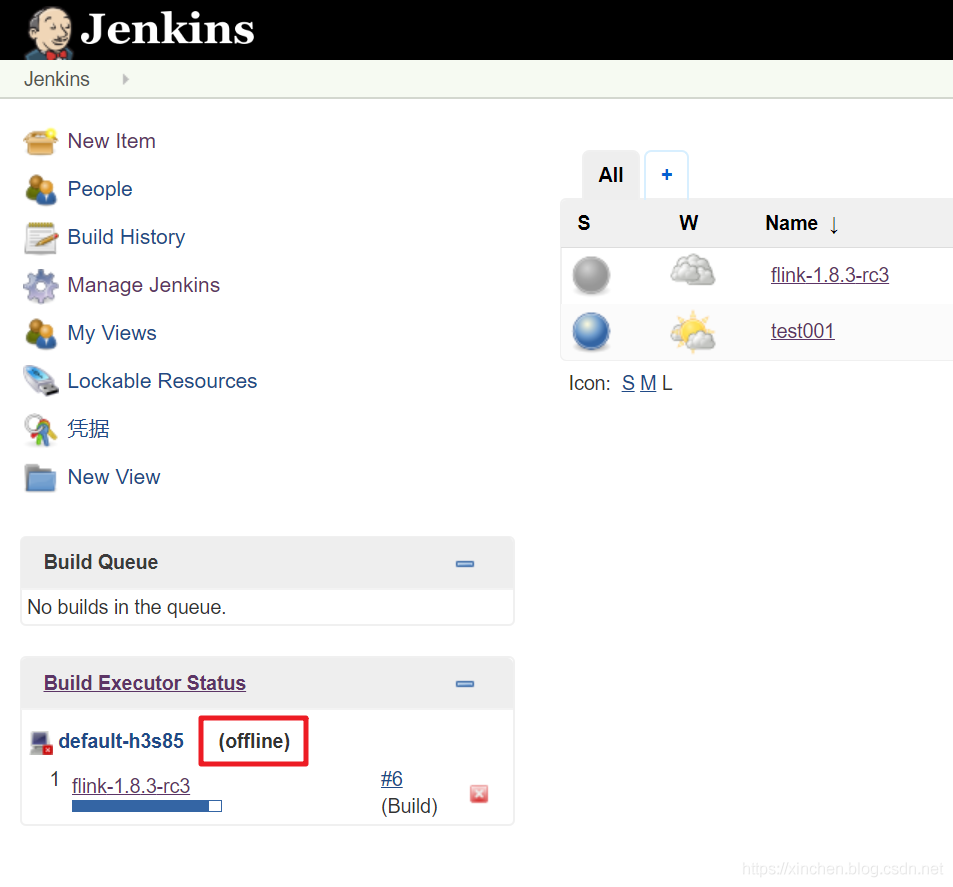Click the Jenkins butler logo icon
This screenshot has height=887, width=953.
pos(50,32)
